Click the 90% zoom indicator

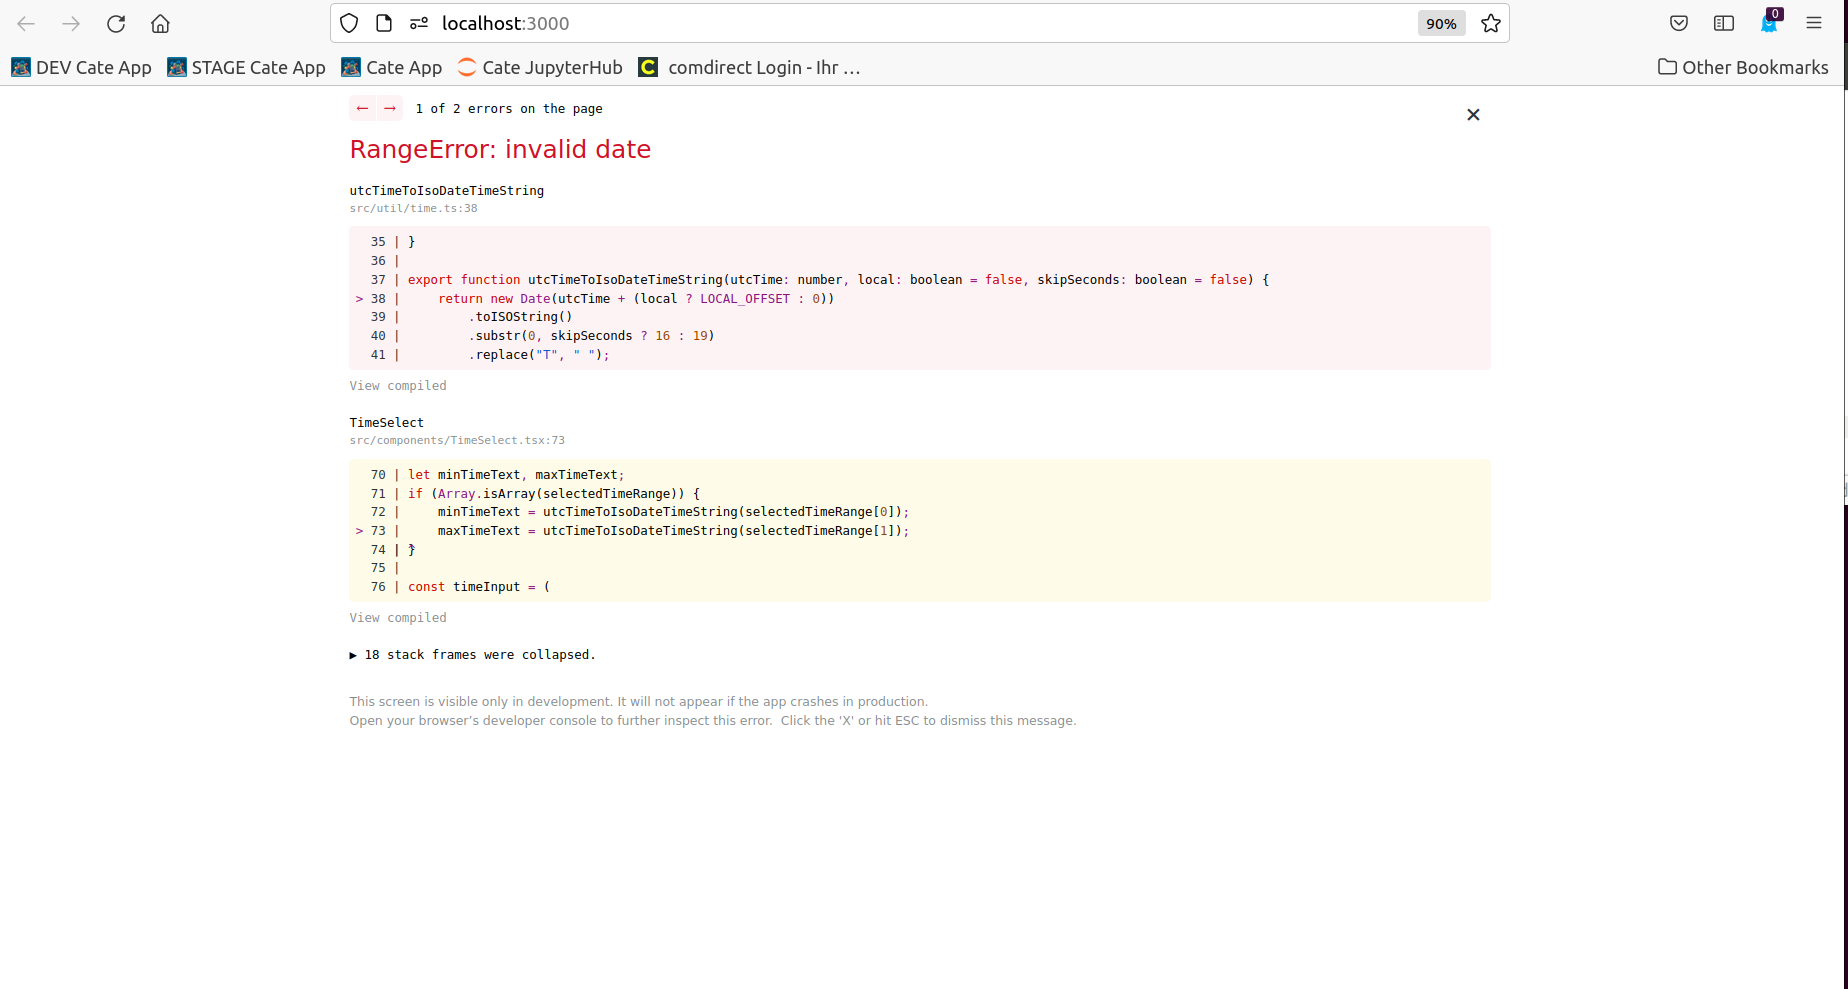[1441, 23]
